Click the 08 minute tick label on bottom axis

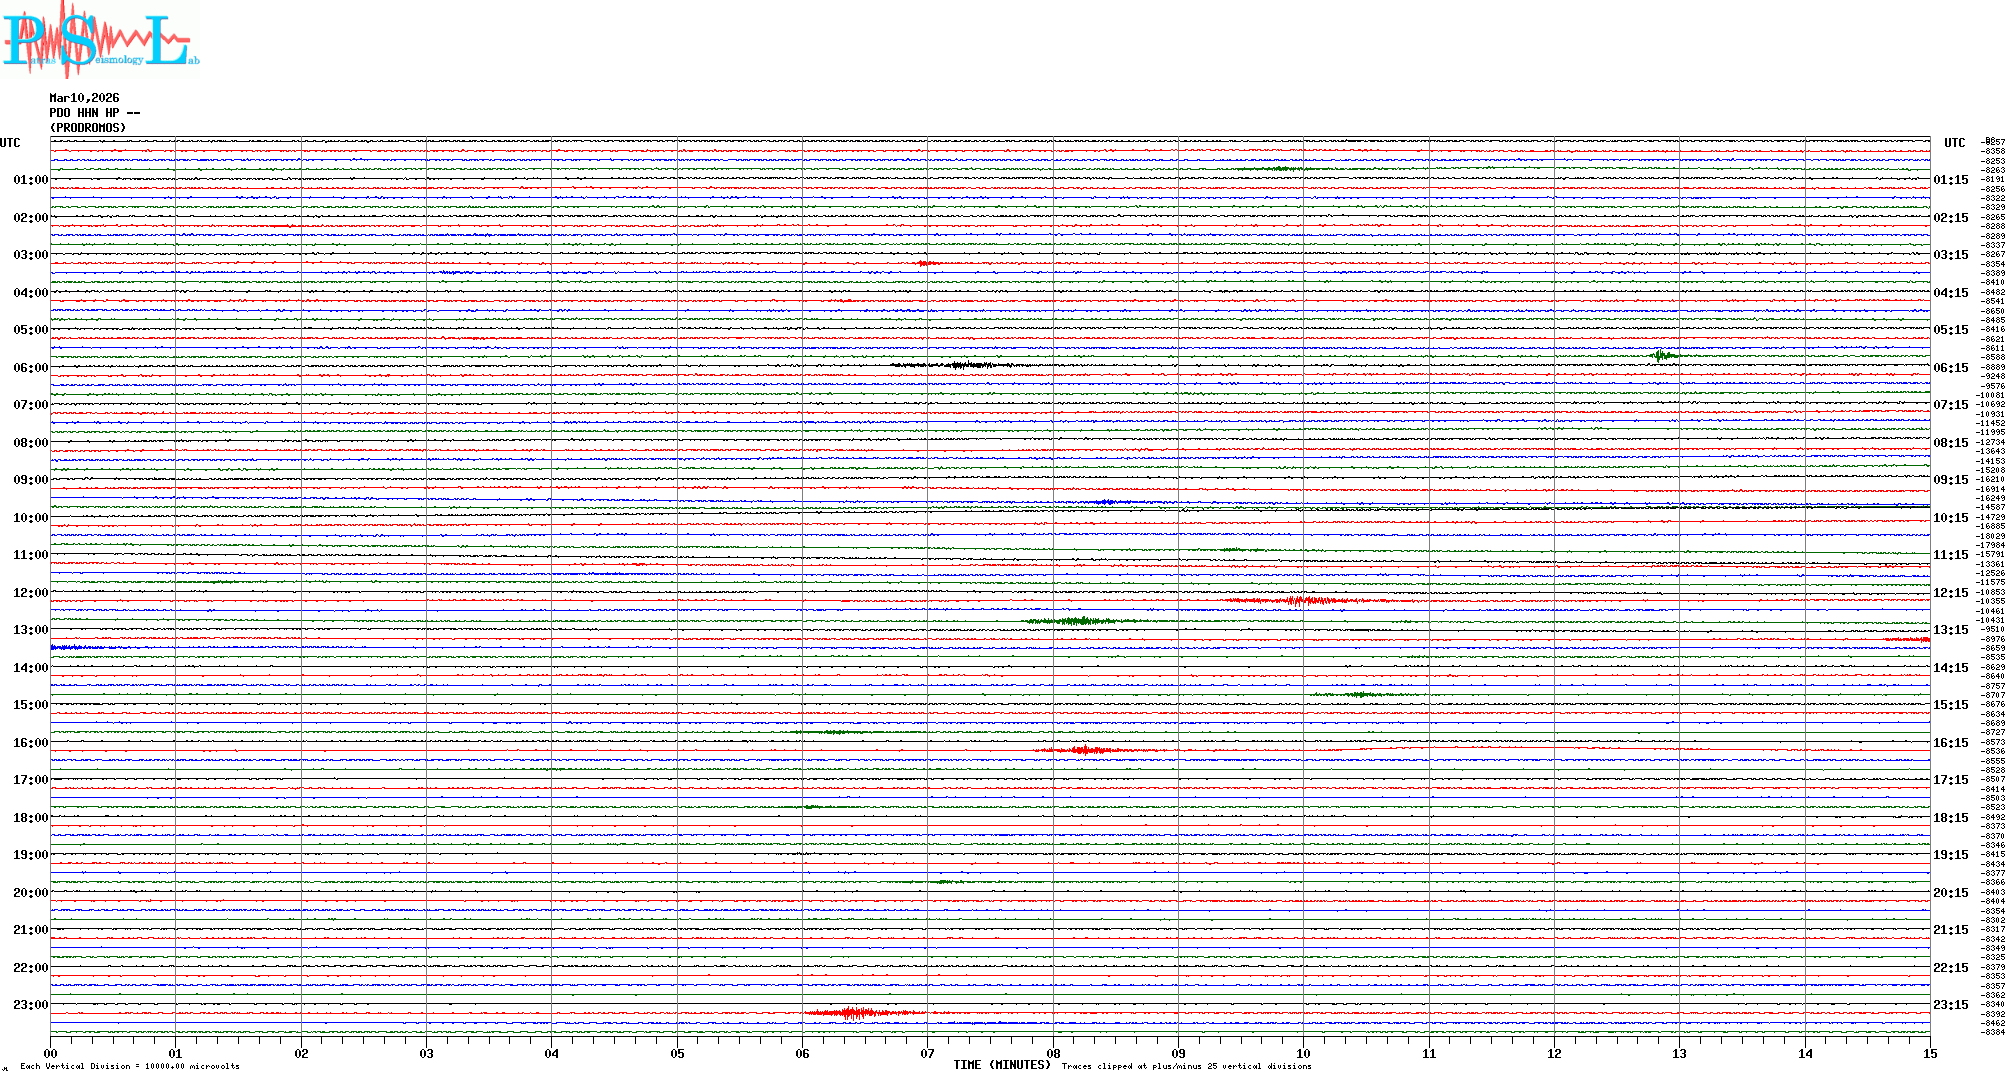1053,1053
